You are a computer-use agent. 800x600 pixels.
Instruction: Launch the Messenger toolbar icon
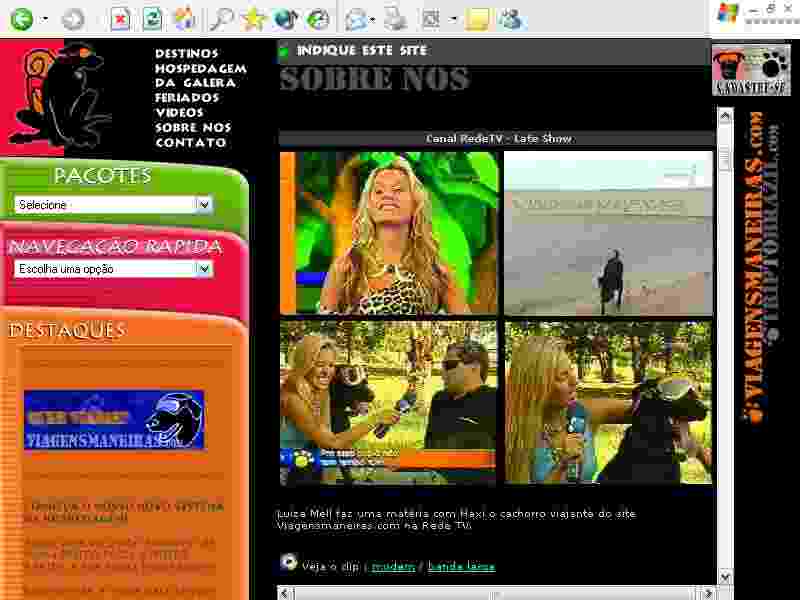coord(510,19)
